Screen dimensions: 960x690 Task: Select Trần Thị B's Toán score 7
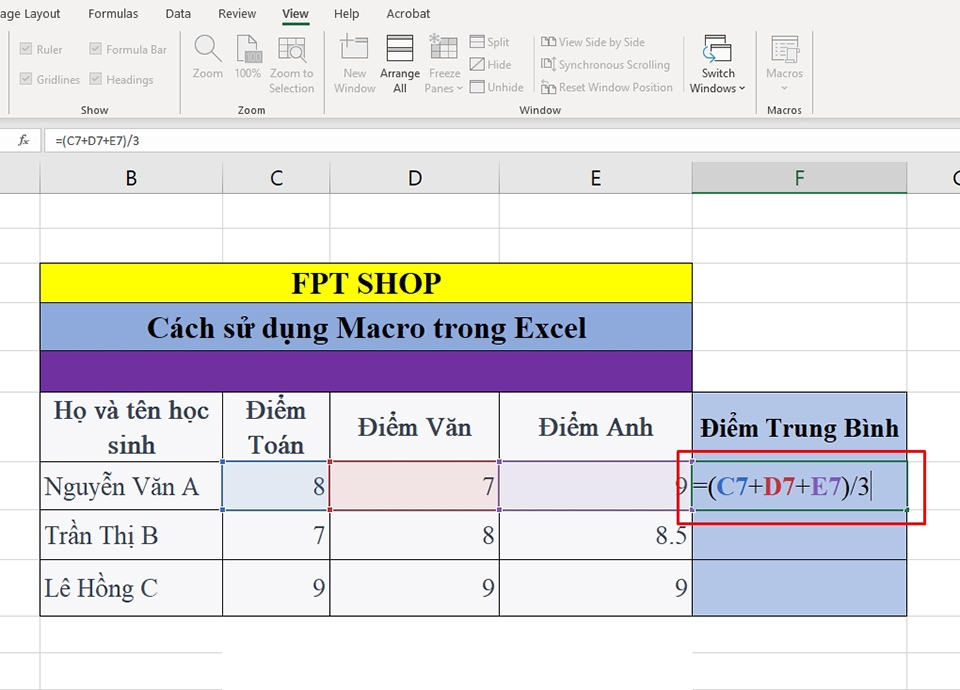pyautogui.click(x=276, y=535)
